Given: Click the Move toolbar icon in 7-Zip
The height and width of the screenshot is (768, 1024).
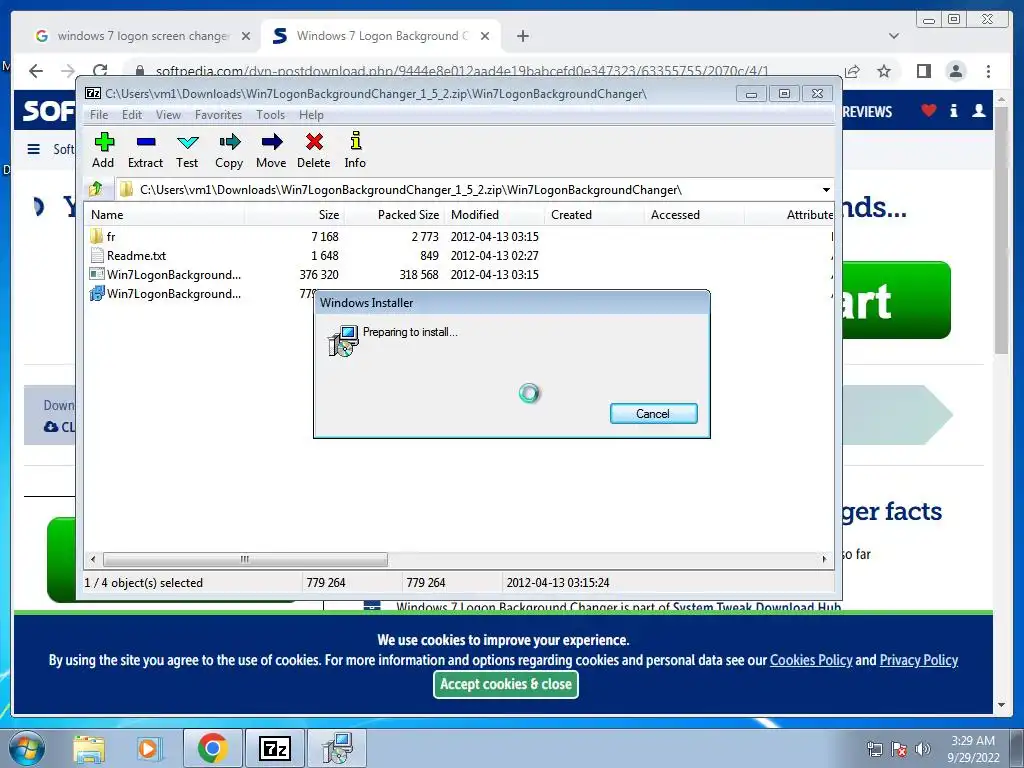Looking at the screenshot, I should 271,150.
